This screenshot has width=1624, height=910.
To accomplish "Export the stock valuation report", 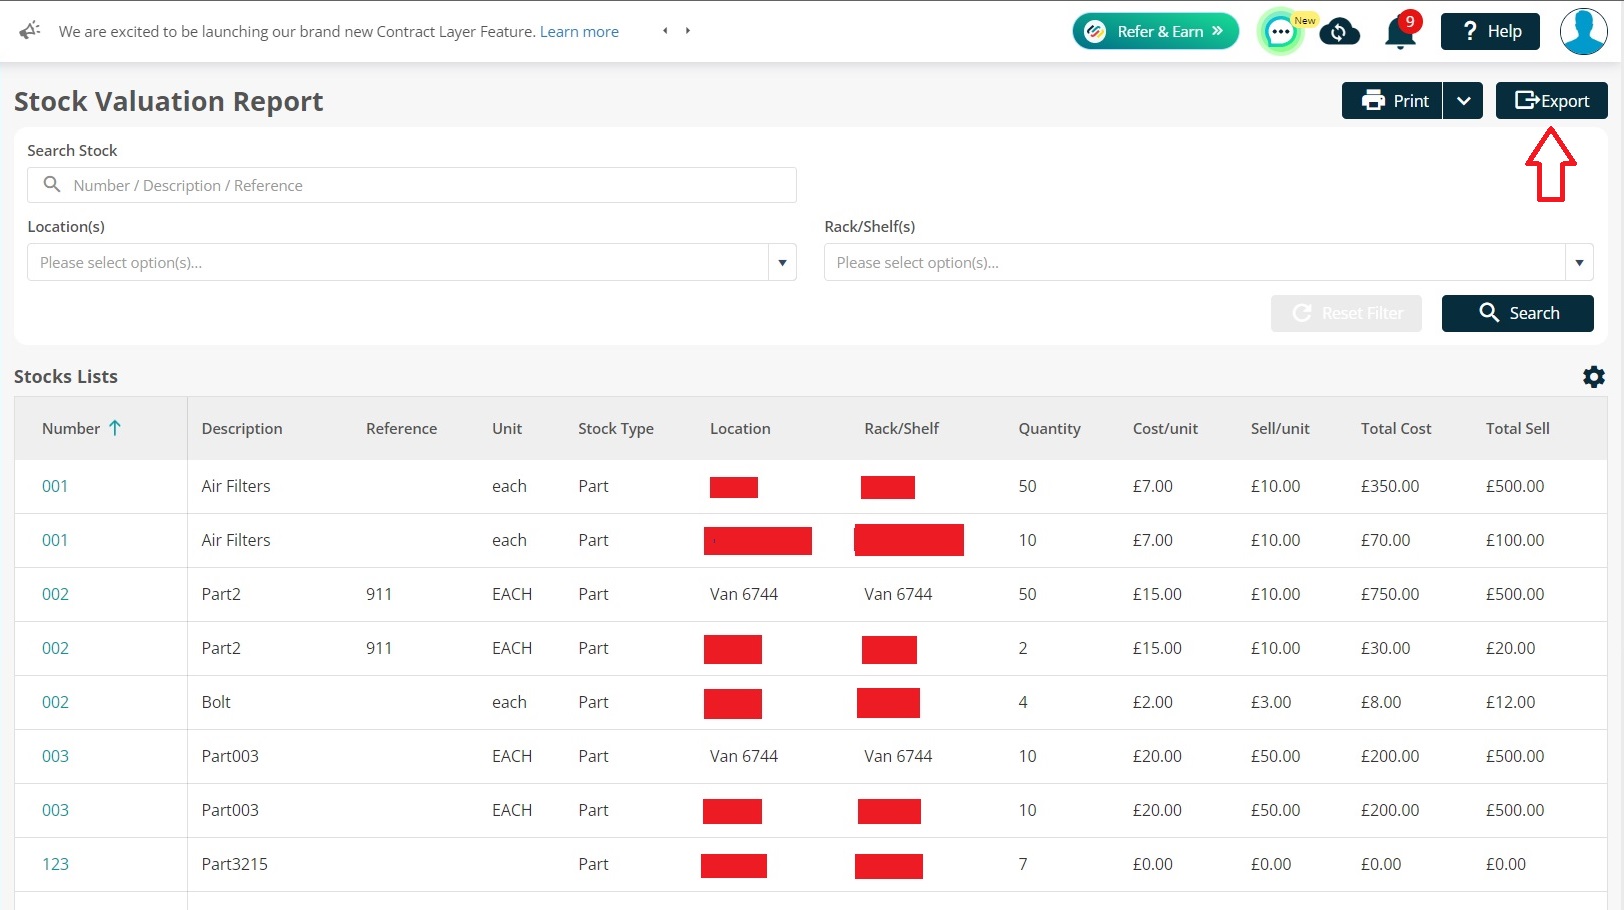I will pyautogui.click(x=1552, y=101).
